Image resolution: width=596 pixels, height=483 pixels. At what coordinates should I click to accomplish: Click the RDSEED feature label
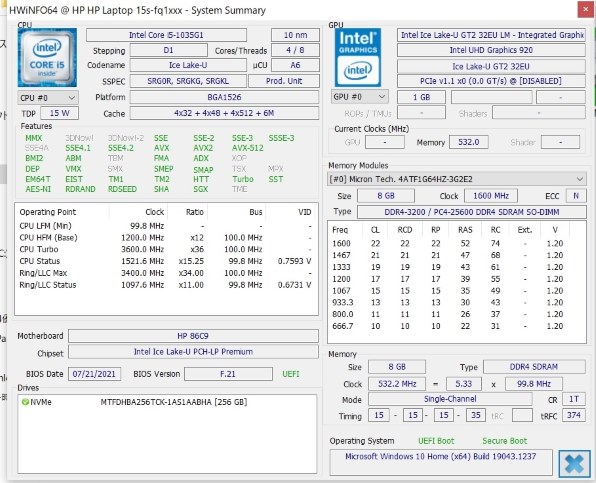122,189
